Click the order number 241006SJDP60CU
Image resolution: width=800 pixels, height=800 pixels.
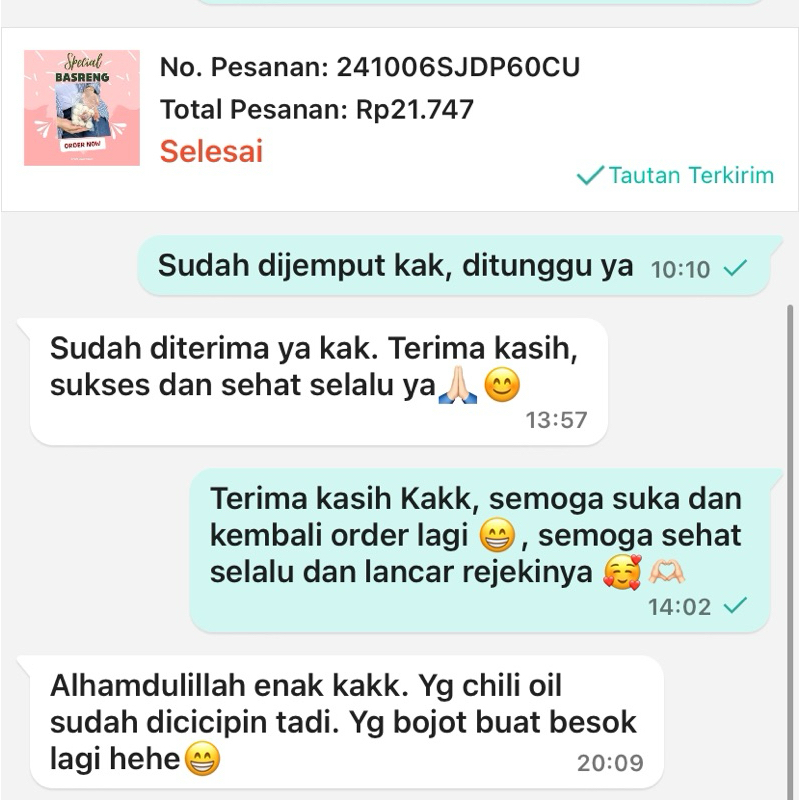(458, 67)
